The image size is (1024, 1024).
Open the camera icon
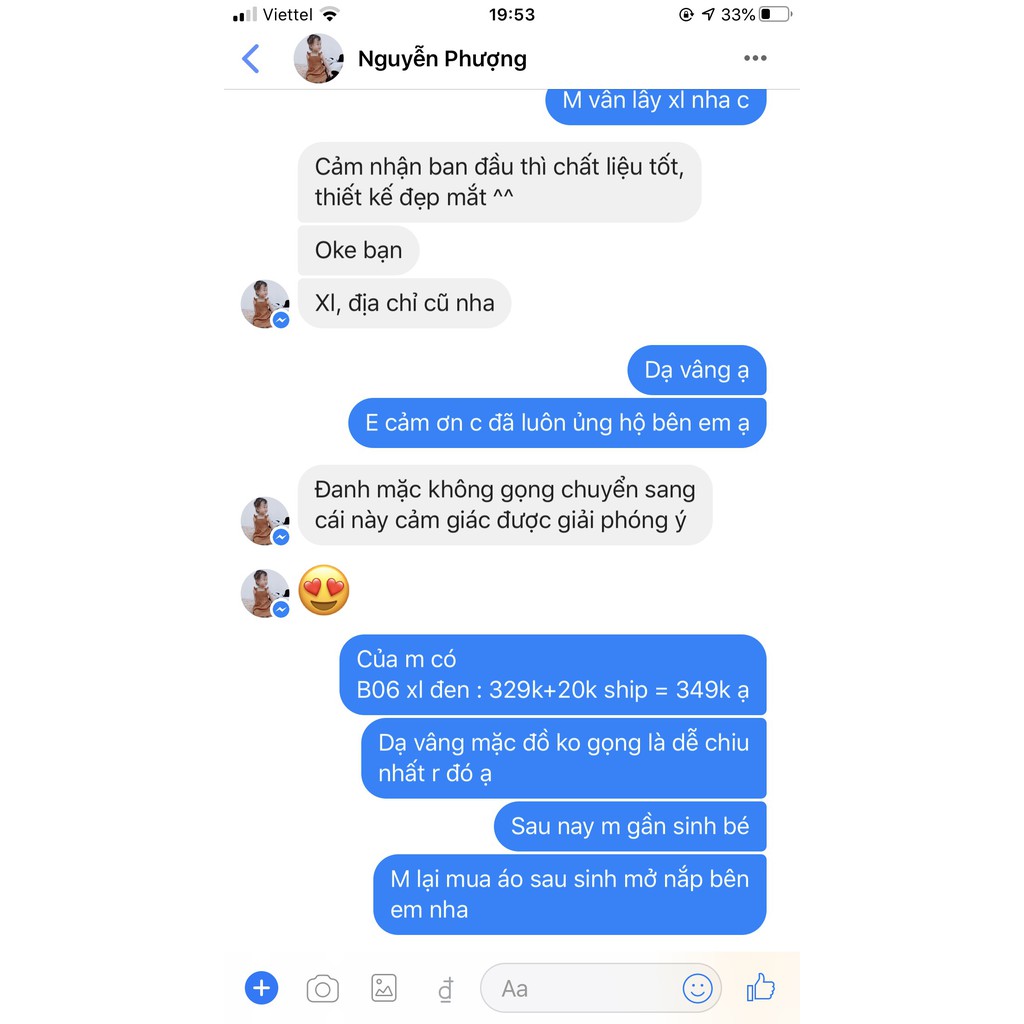click(x=323, y=989)
